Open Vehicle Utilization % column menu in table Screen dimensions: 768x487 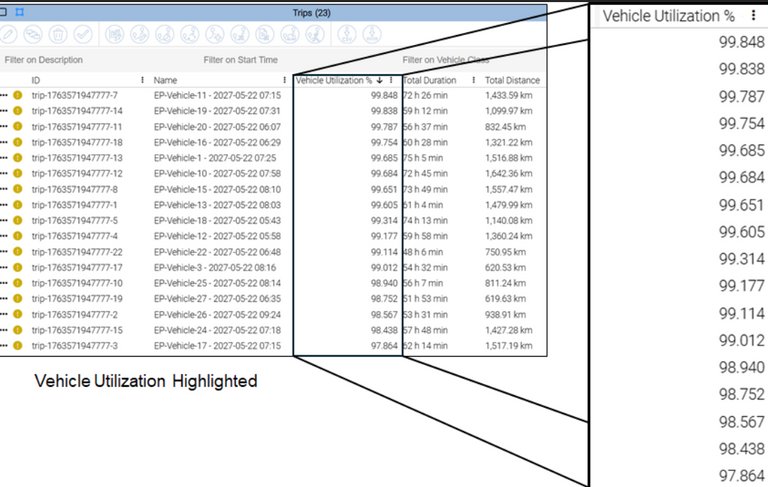[x=391, y=80]
